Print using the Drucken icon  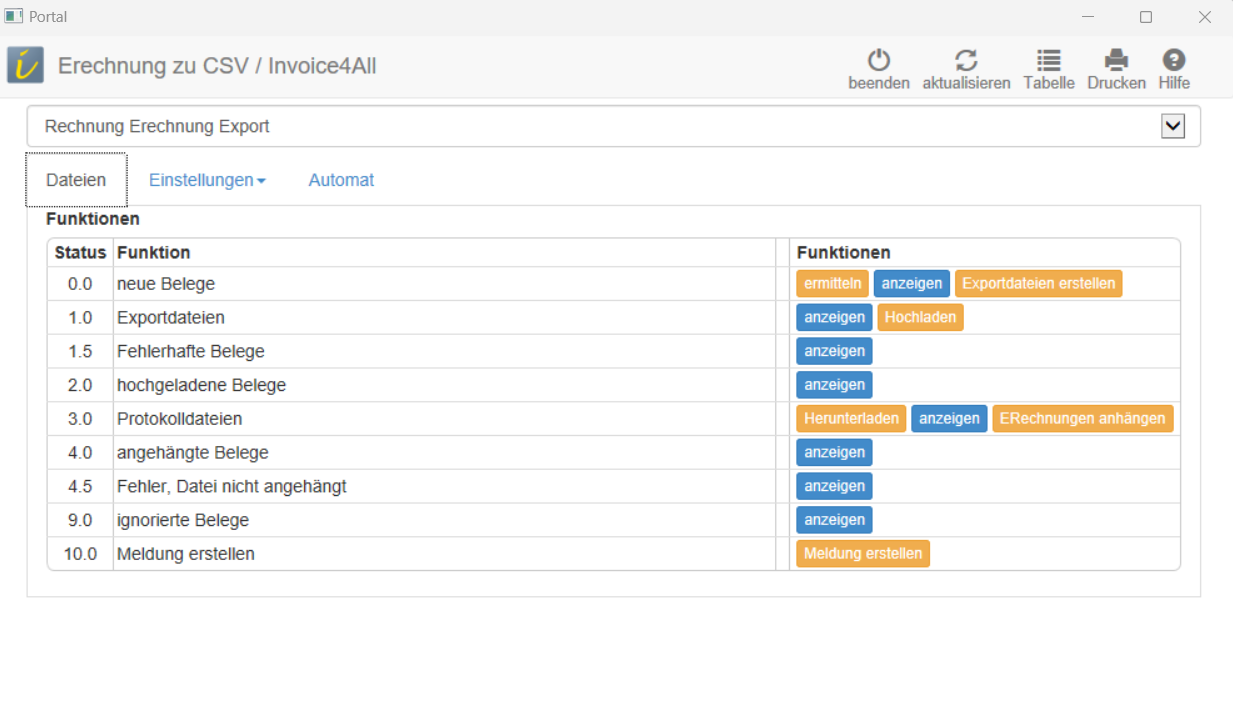pyautogui.click(x=1116, y=60)
